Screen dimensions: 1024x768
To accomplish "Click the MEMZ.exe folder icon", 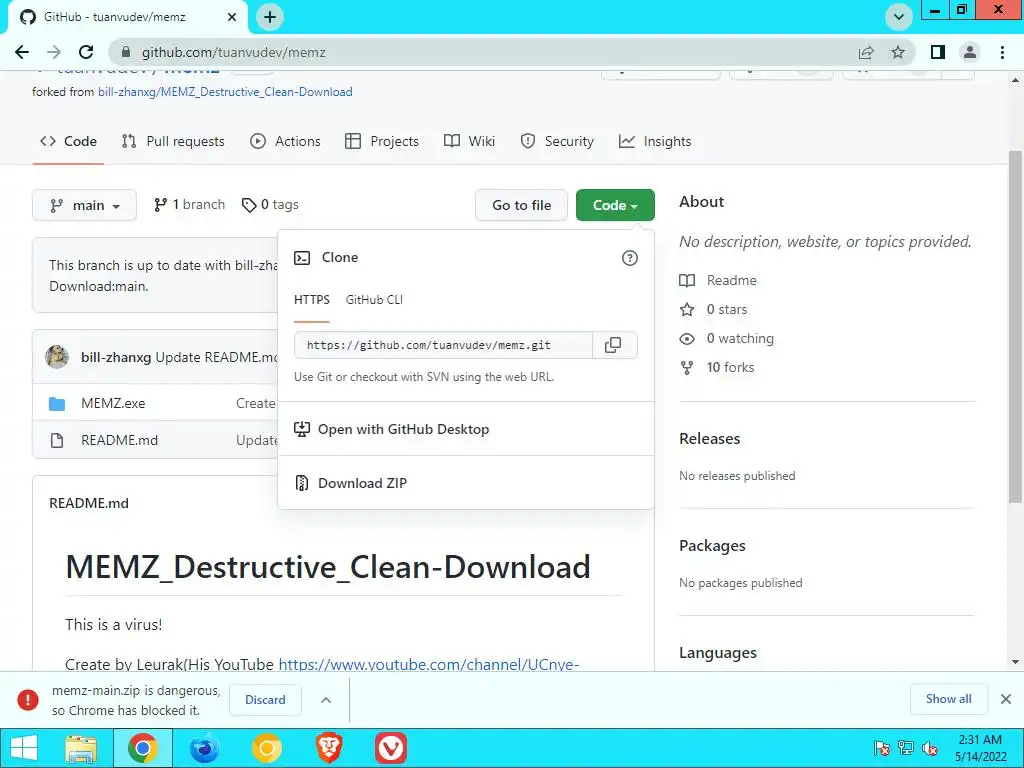I will [x=57, y=404].
